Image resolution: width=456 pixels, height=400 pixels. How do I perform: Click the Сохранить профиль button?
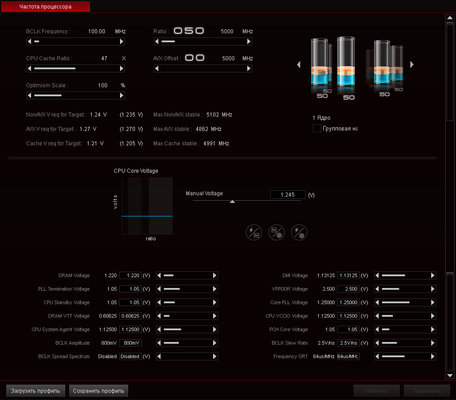point(98,391)
